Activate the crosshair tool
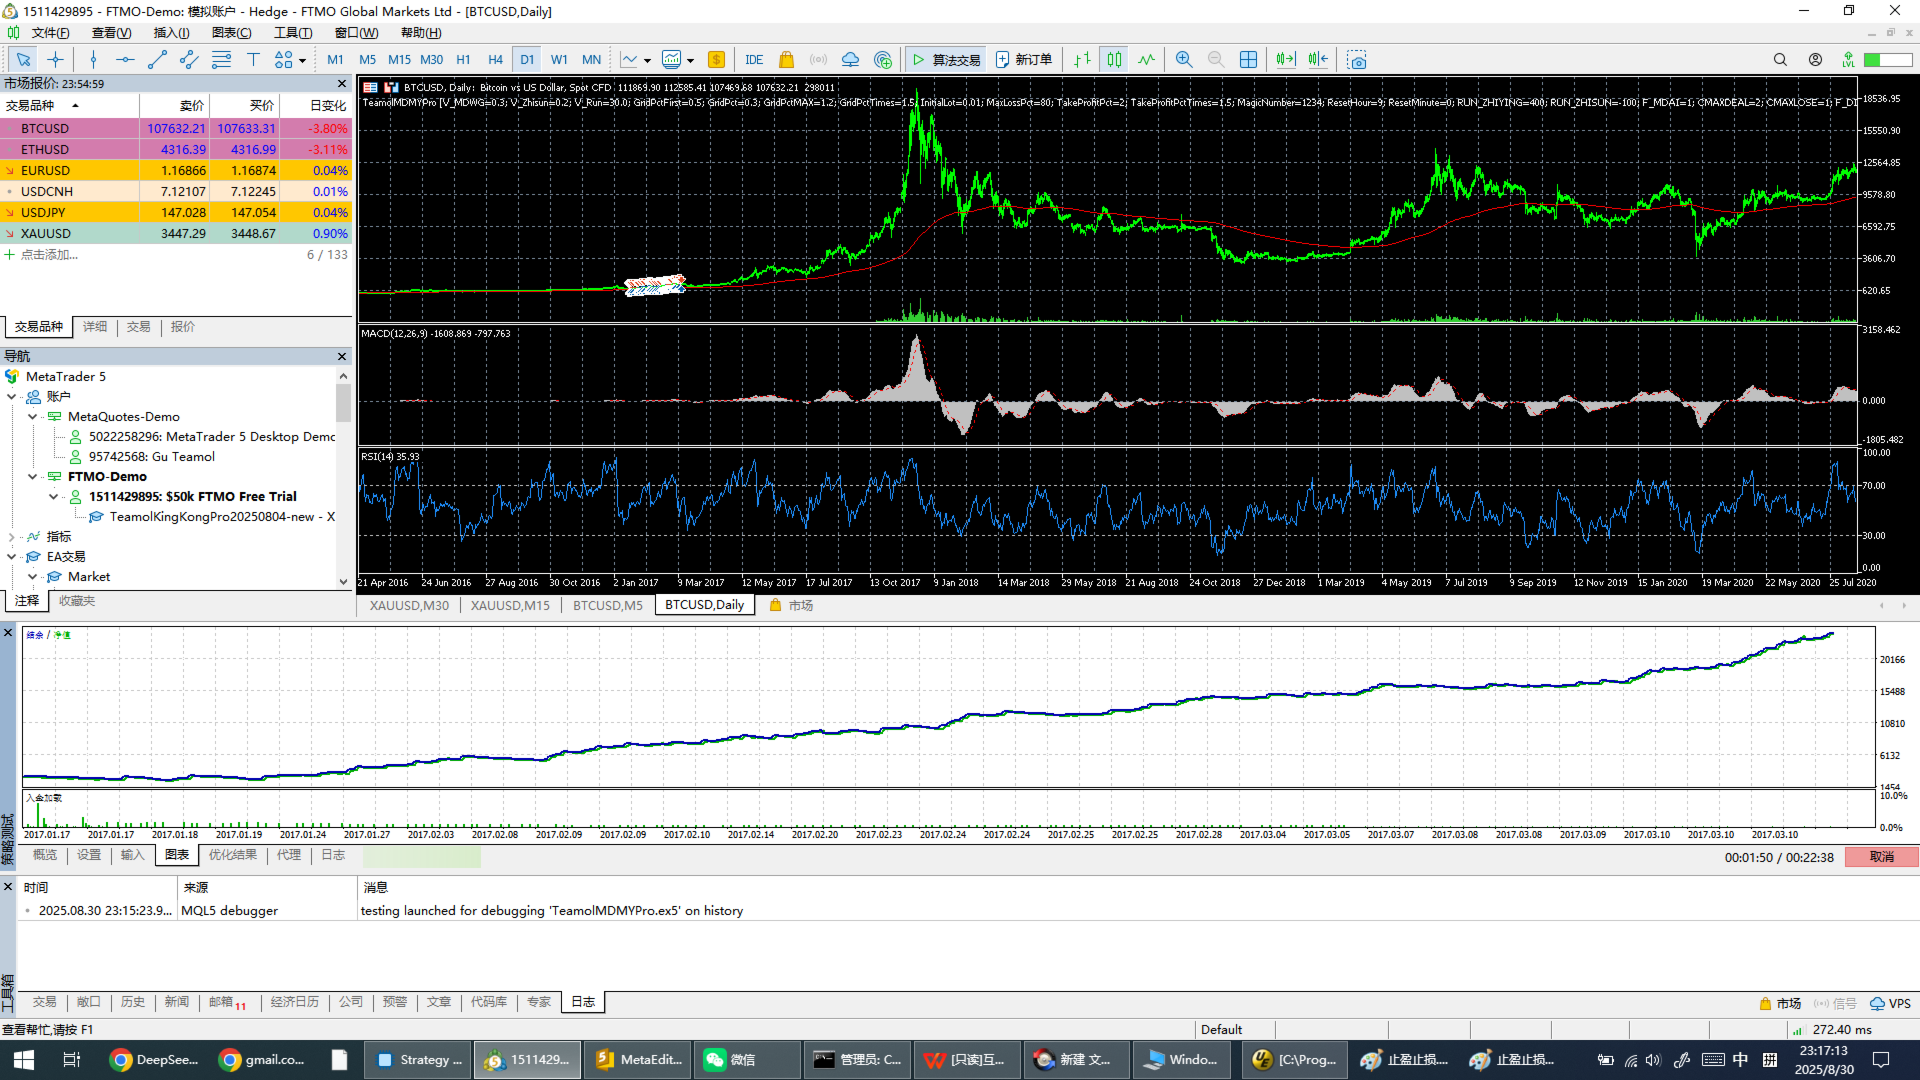The height and width of the screenshot is (1080, 1920). tap(55, 60)
